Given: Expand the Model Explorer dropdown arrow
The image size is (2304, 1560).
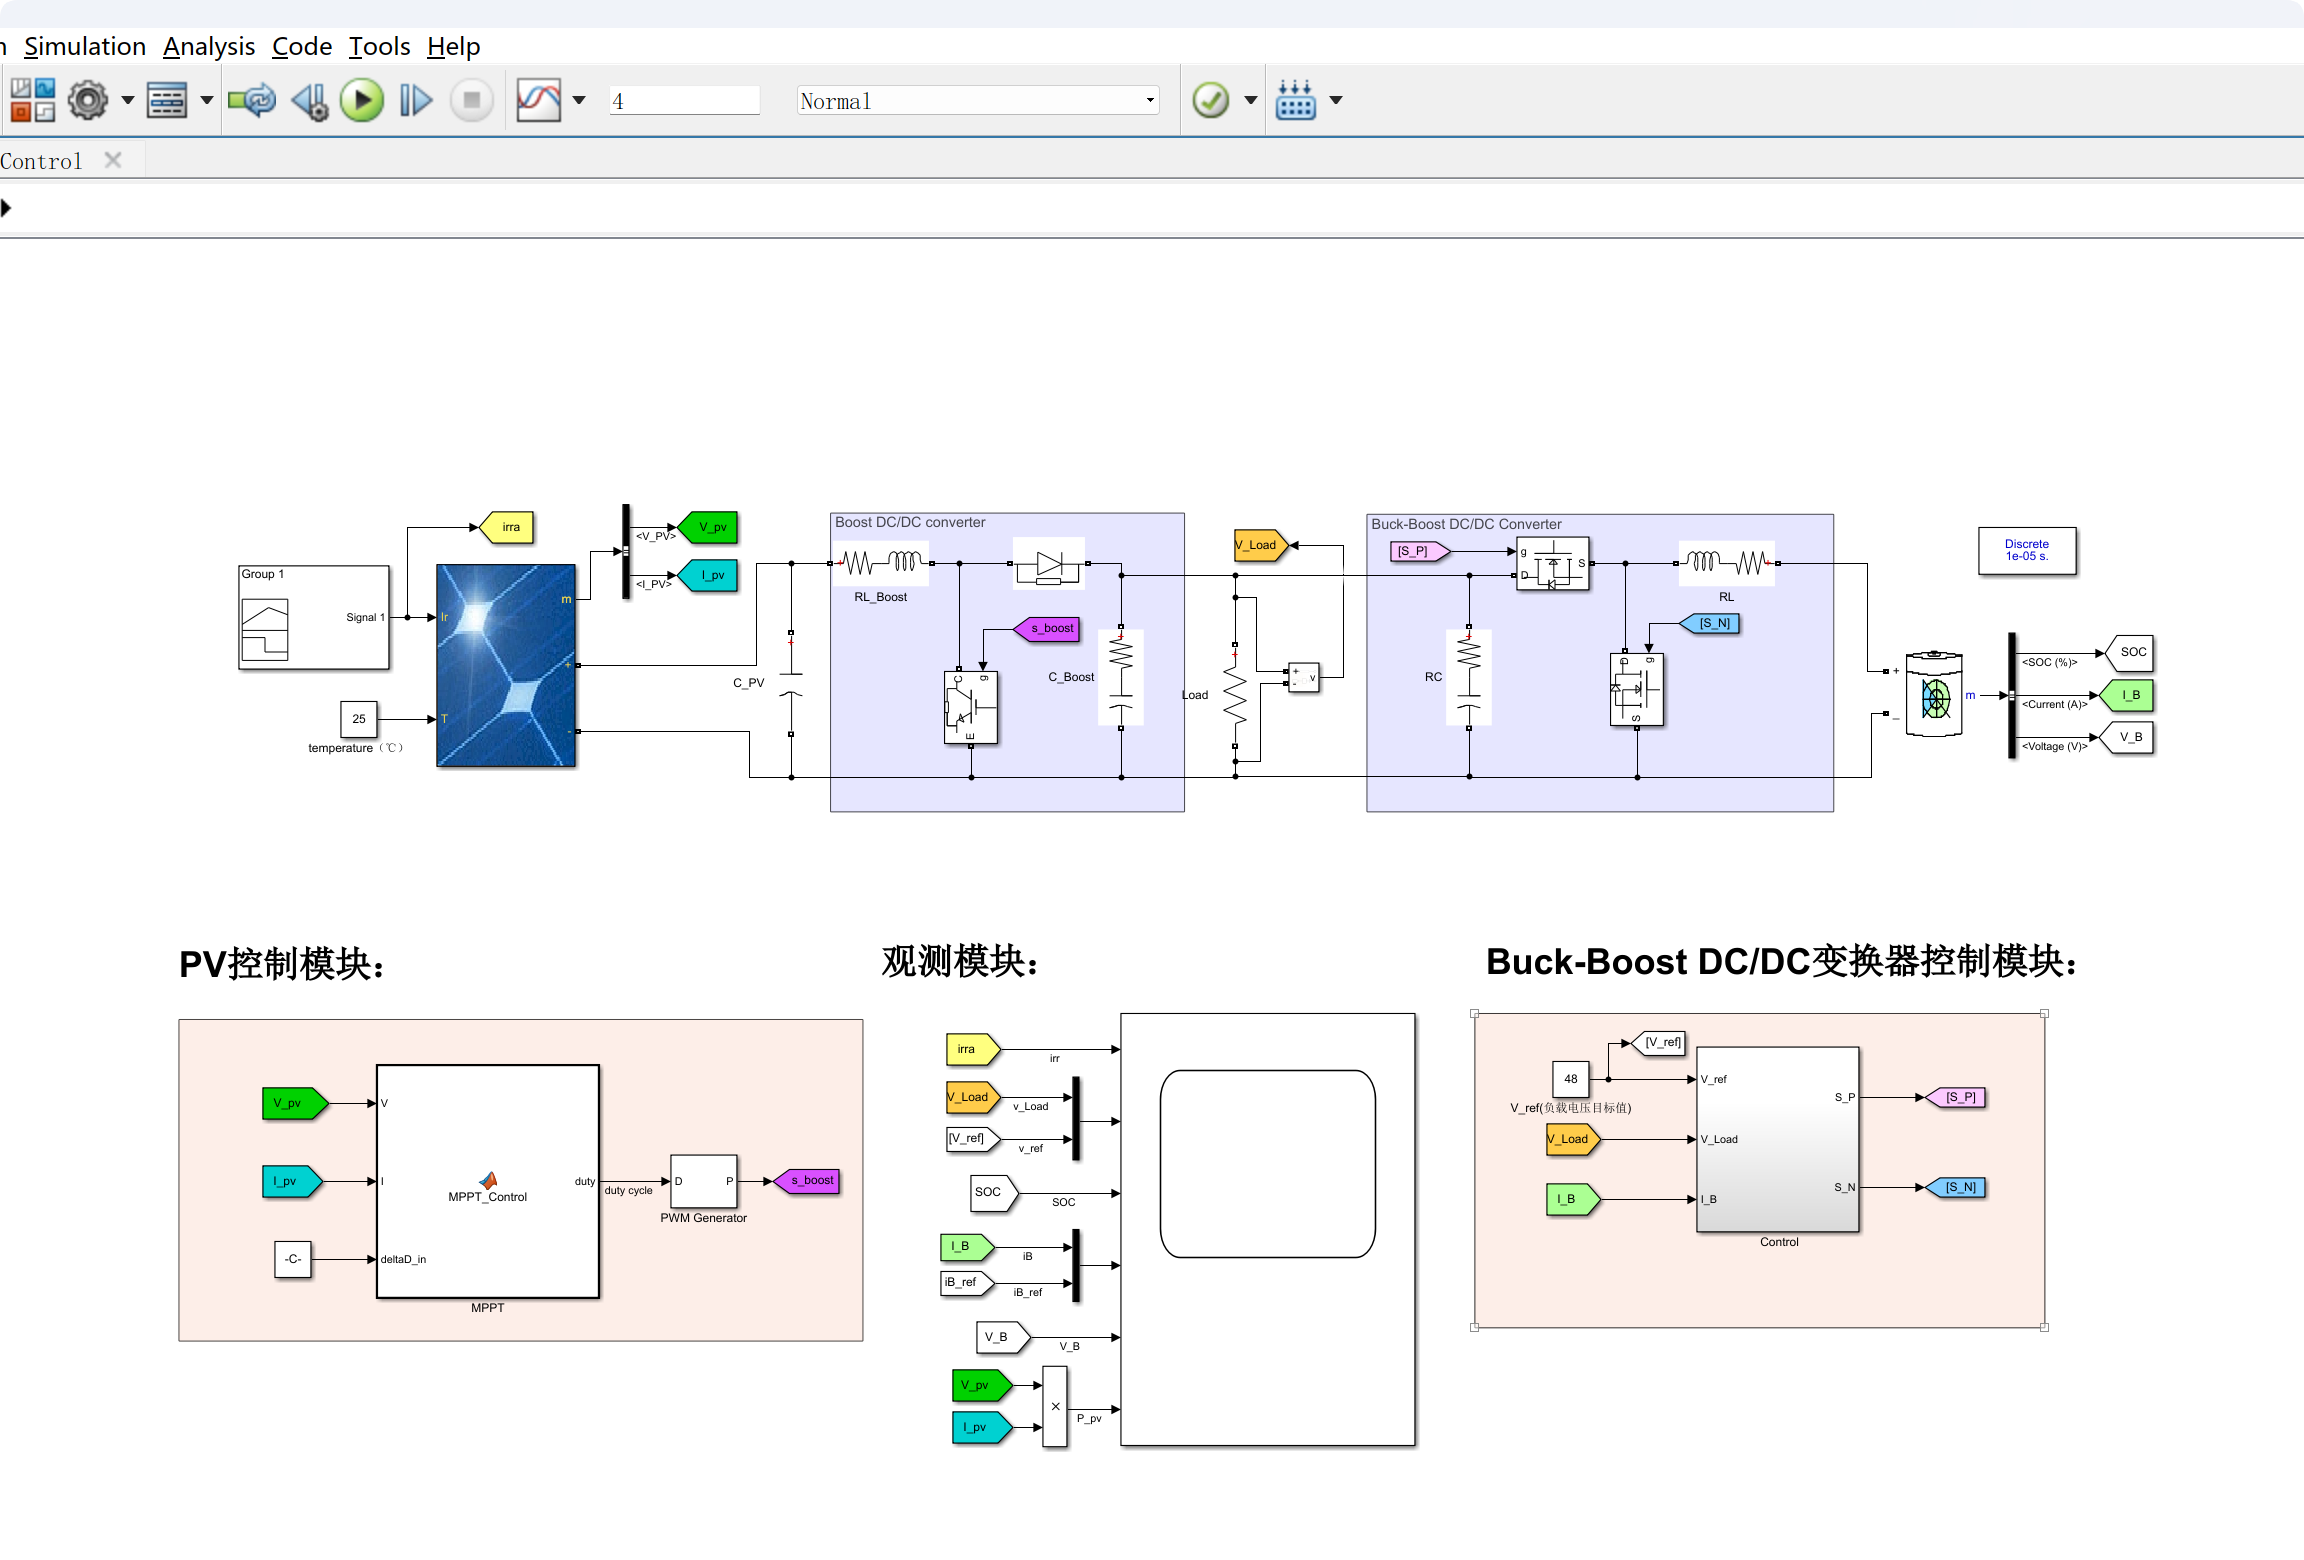Looking at the screenshot, I should coord(207,101).
